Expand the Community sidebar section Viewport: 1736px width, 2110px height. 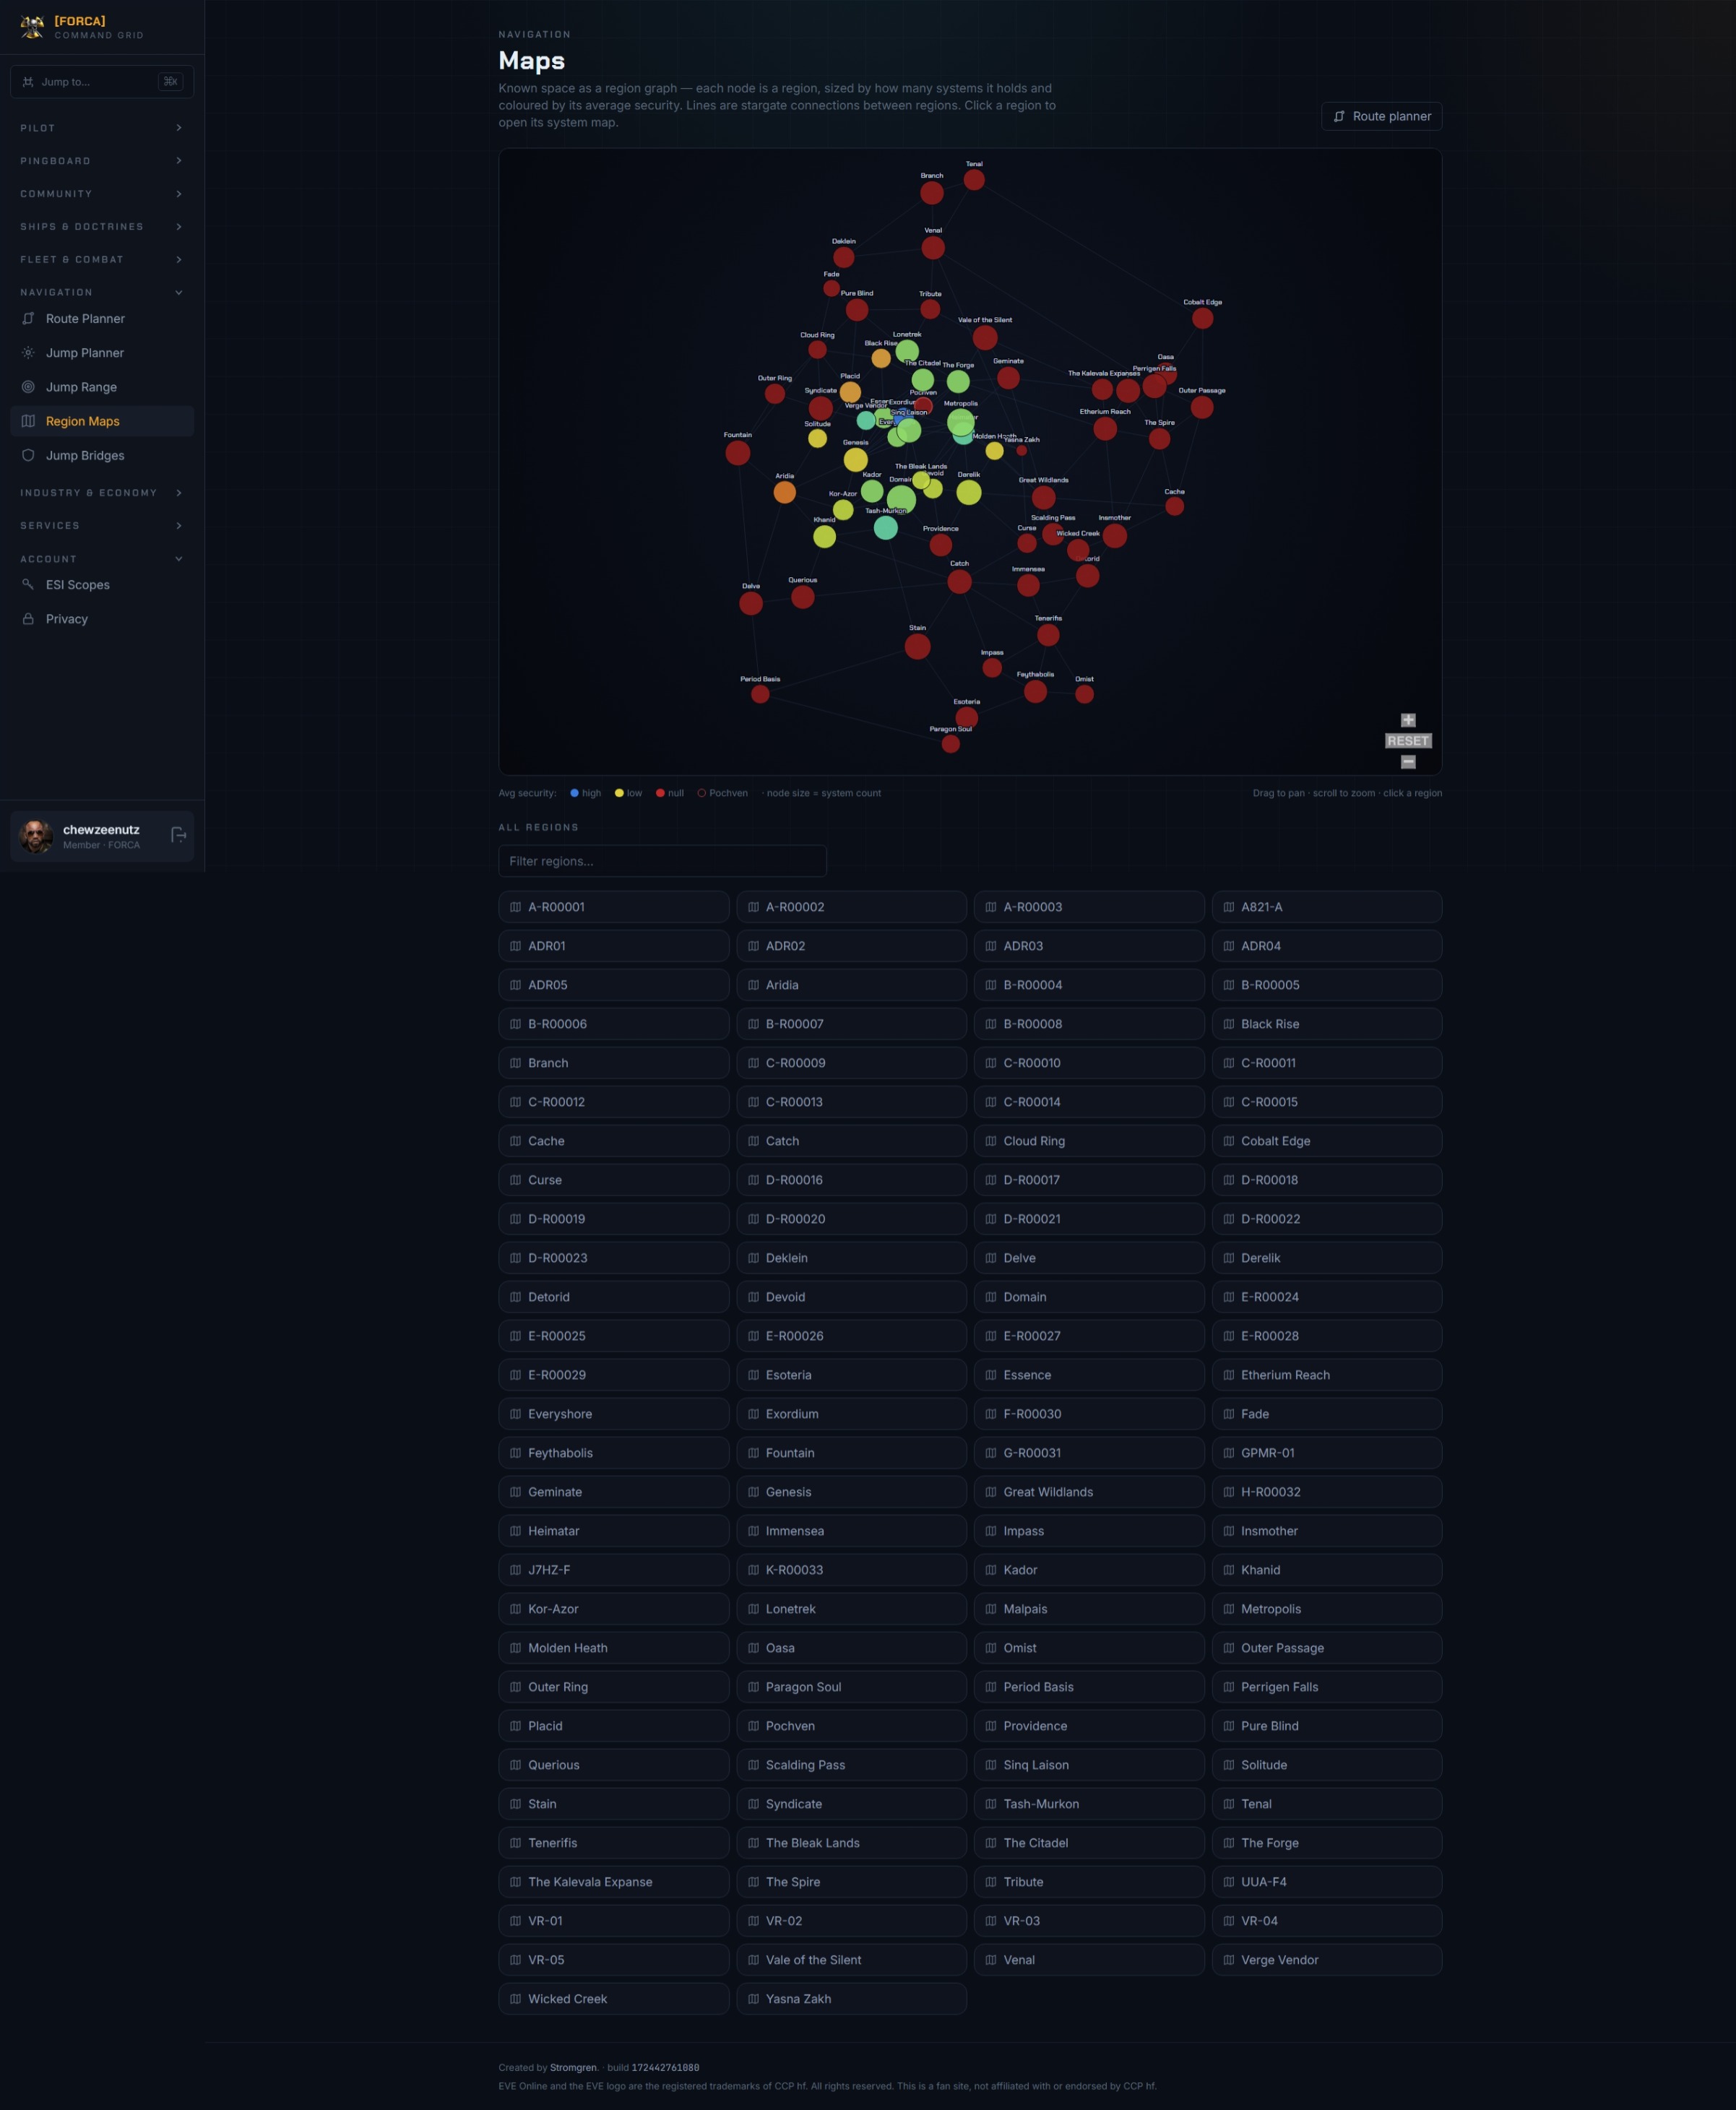(x=102, y=194)
